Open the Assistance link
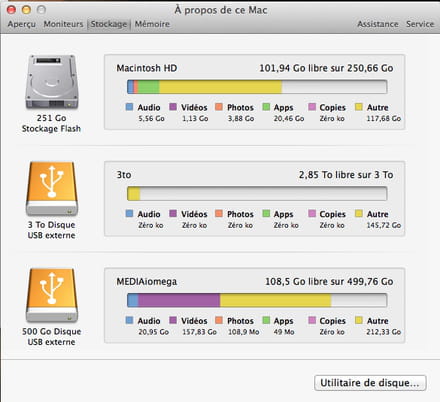 [x=378, y=24]
